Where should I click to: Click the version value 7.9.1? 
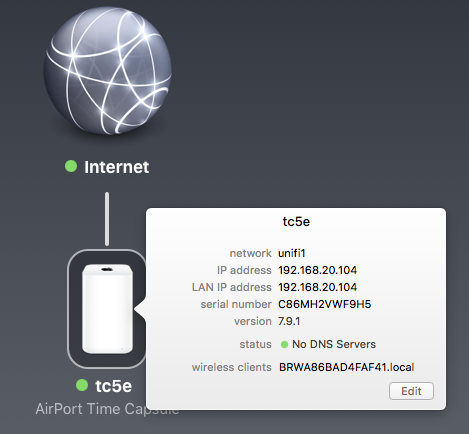coord(289,321)
